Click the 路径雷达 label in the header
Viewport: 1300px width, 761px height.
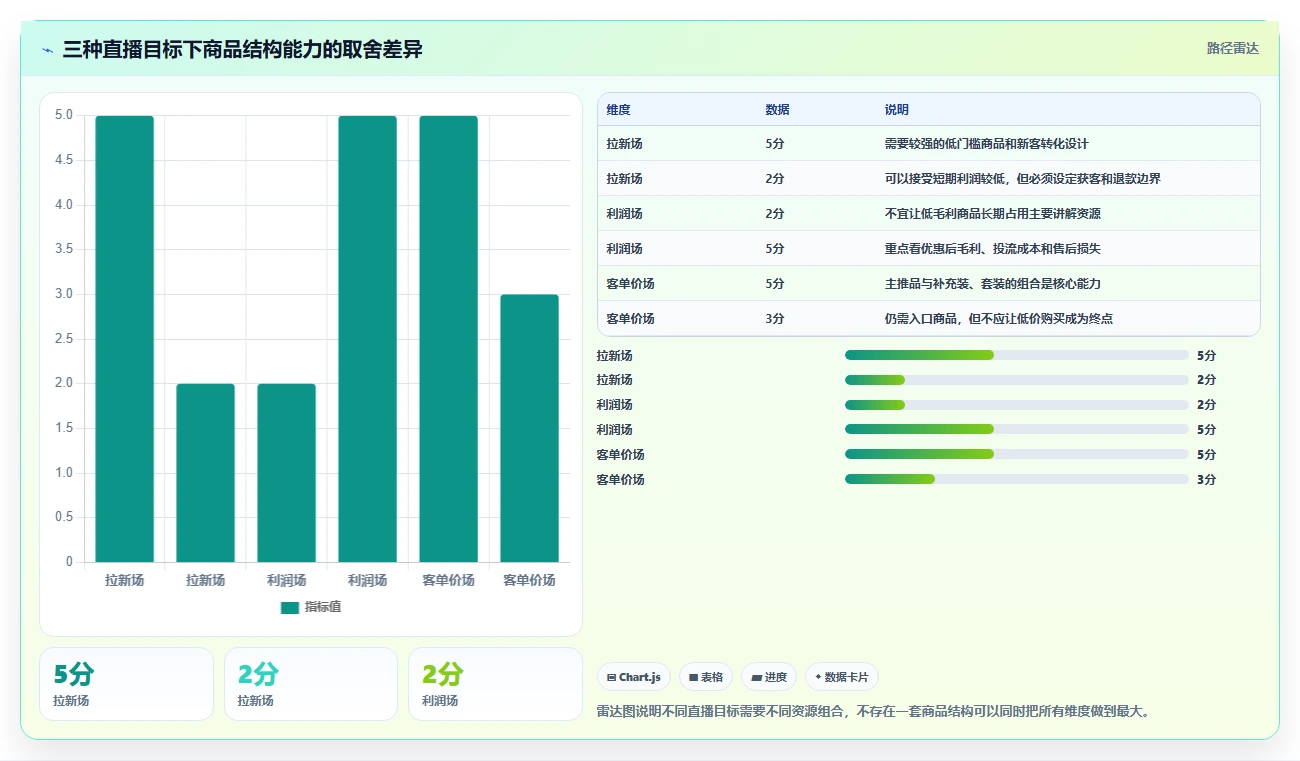pyautogui.click(x=1232, y=48)
